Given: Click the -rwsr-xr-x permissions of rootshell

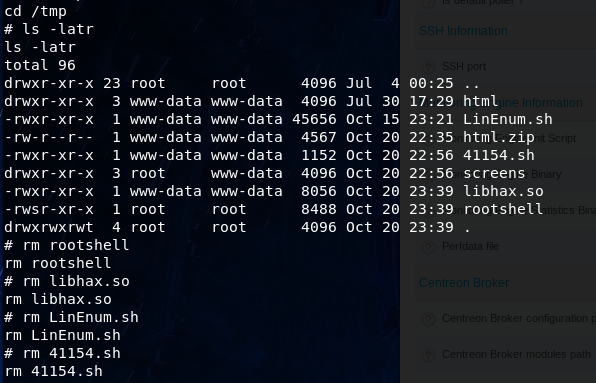Looking at the screenshot, I should [x=49, y=209].
